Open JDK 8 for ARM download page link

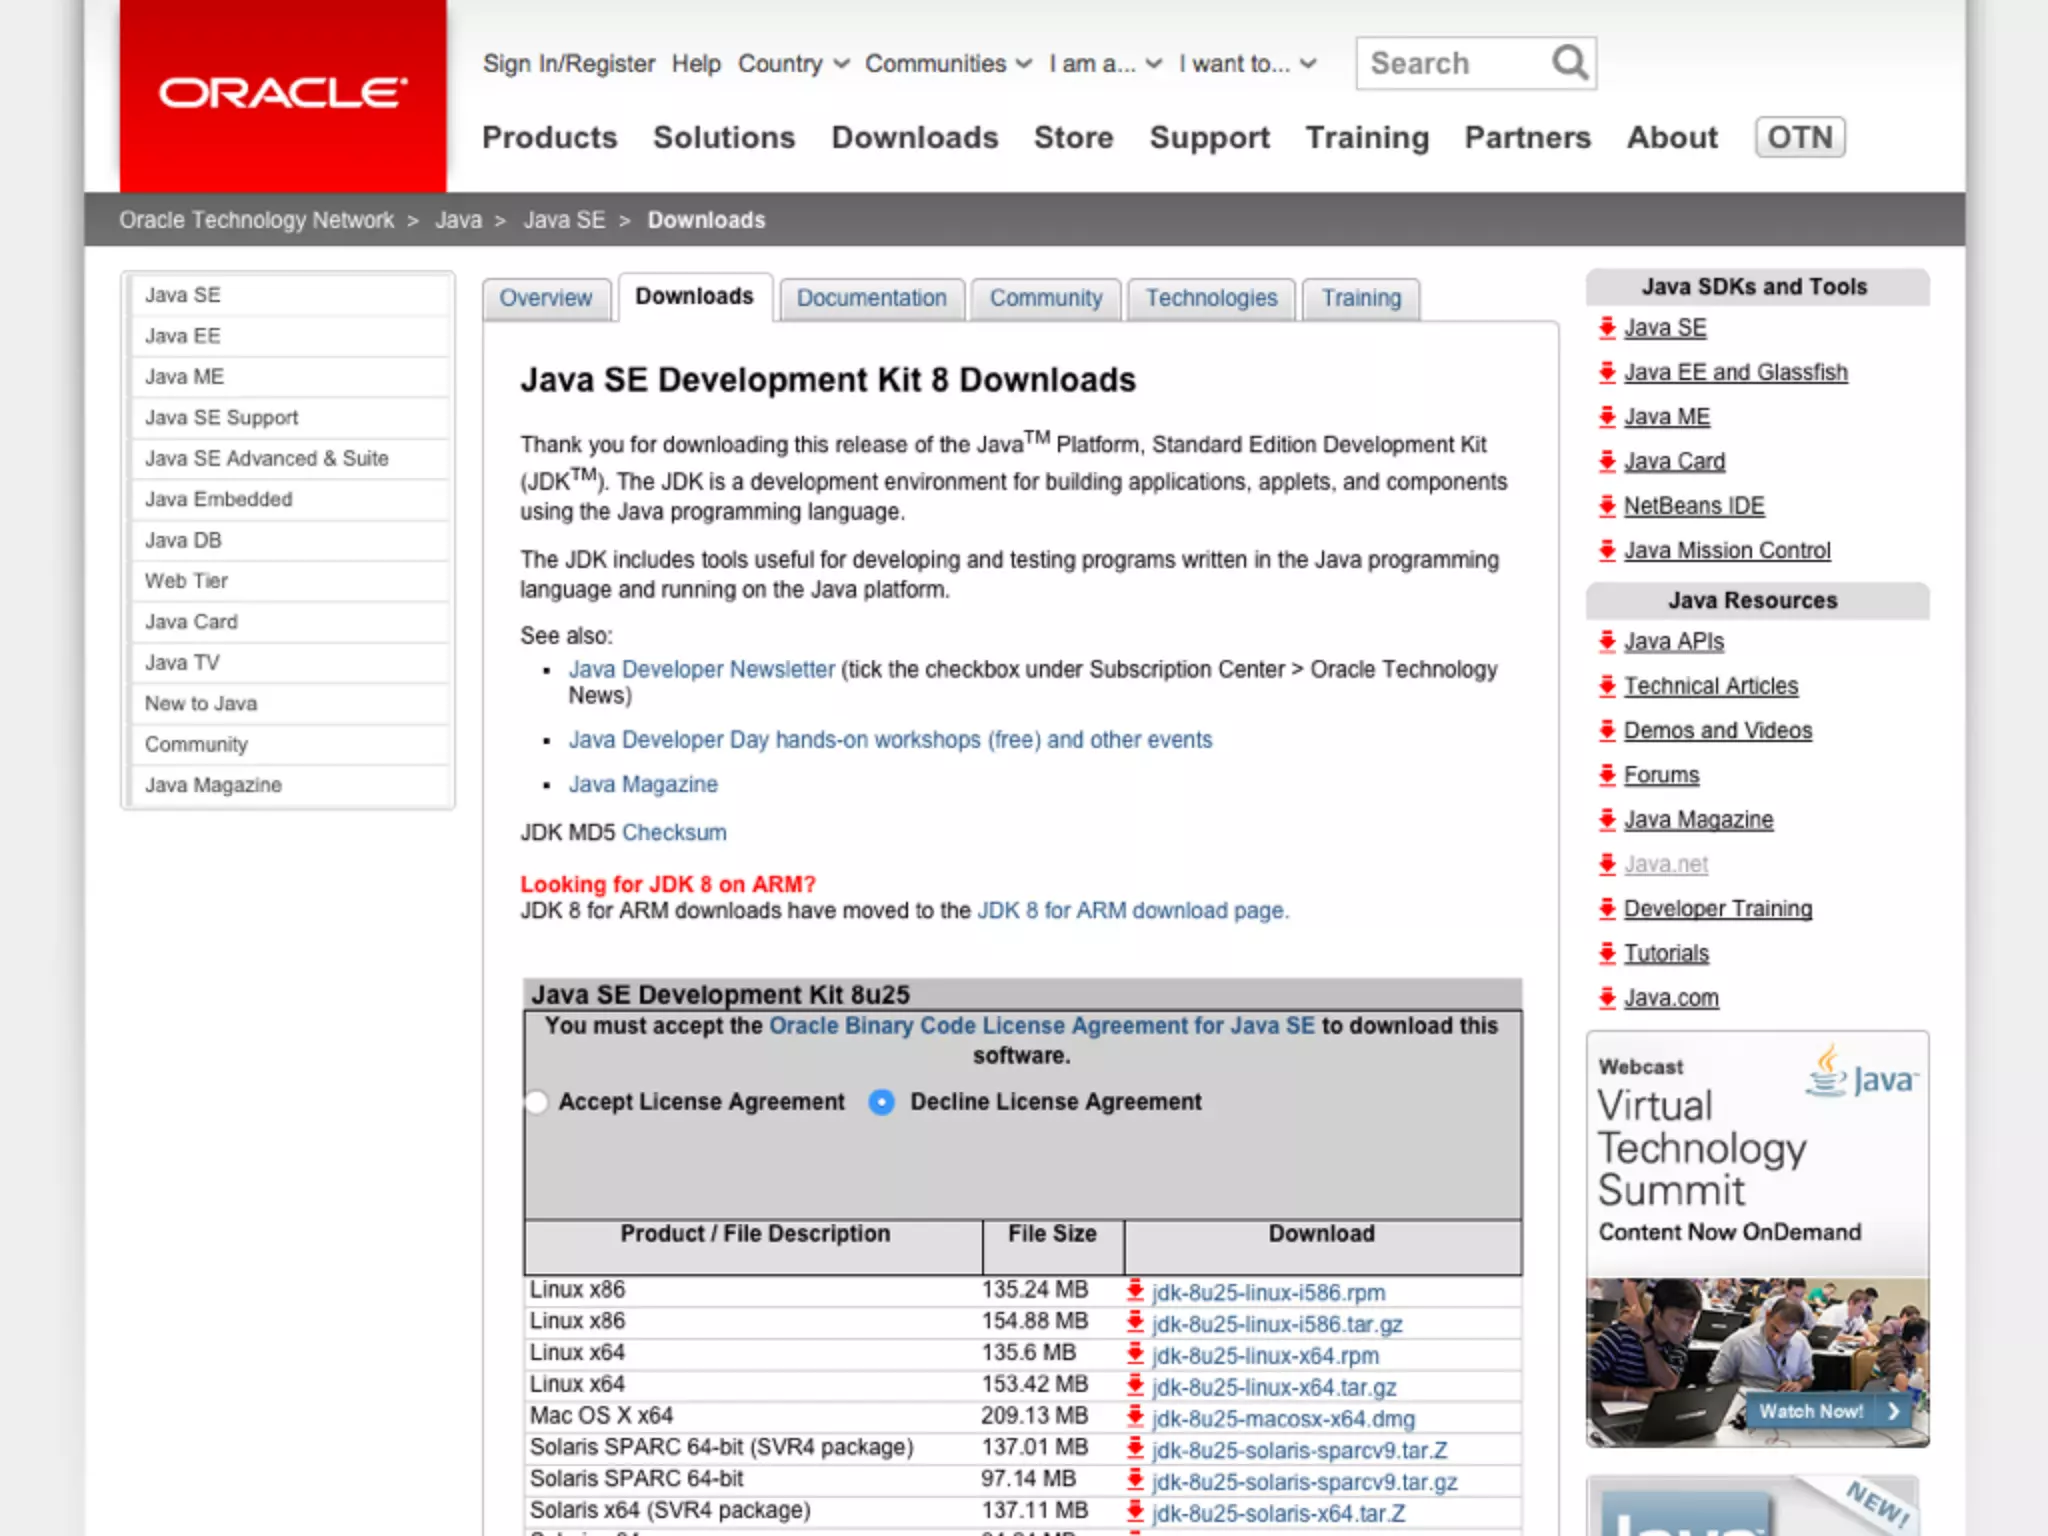[1131, 911]
